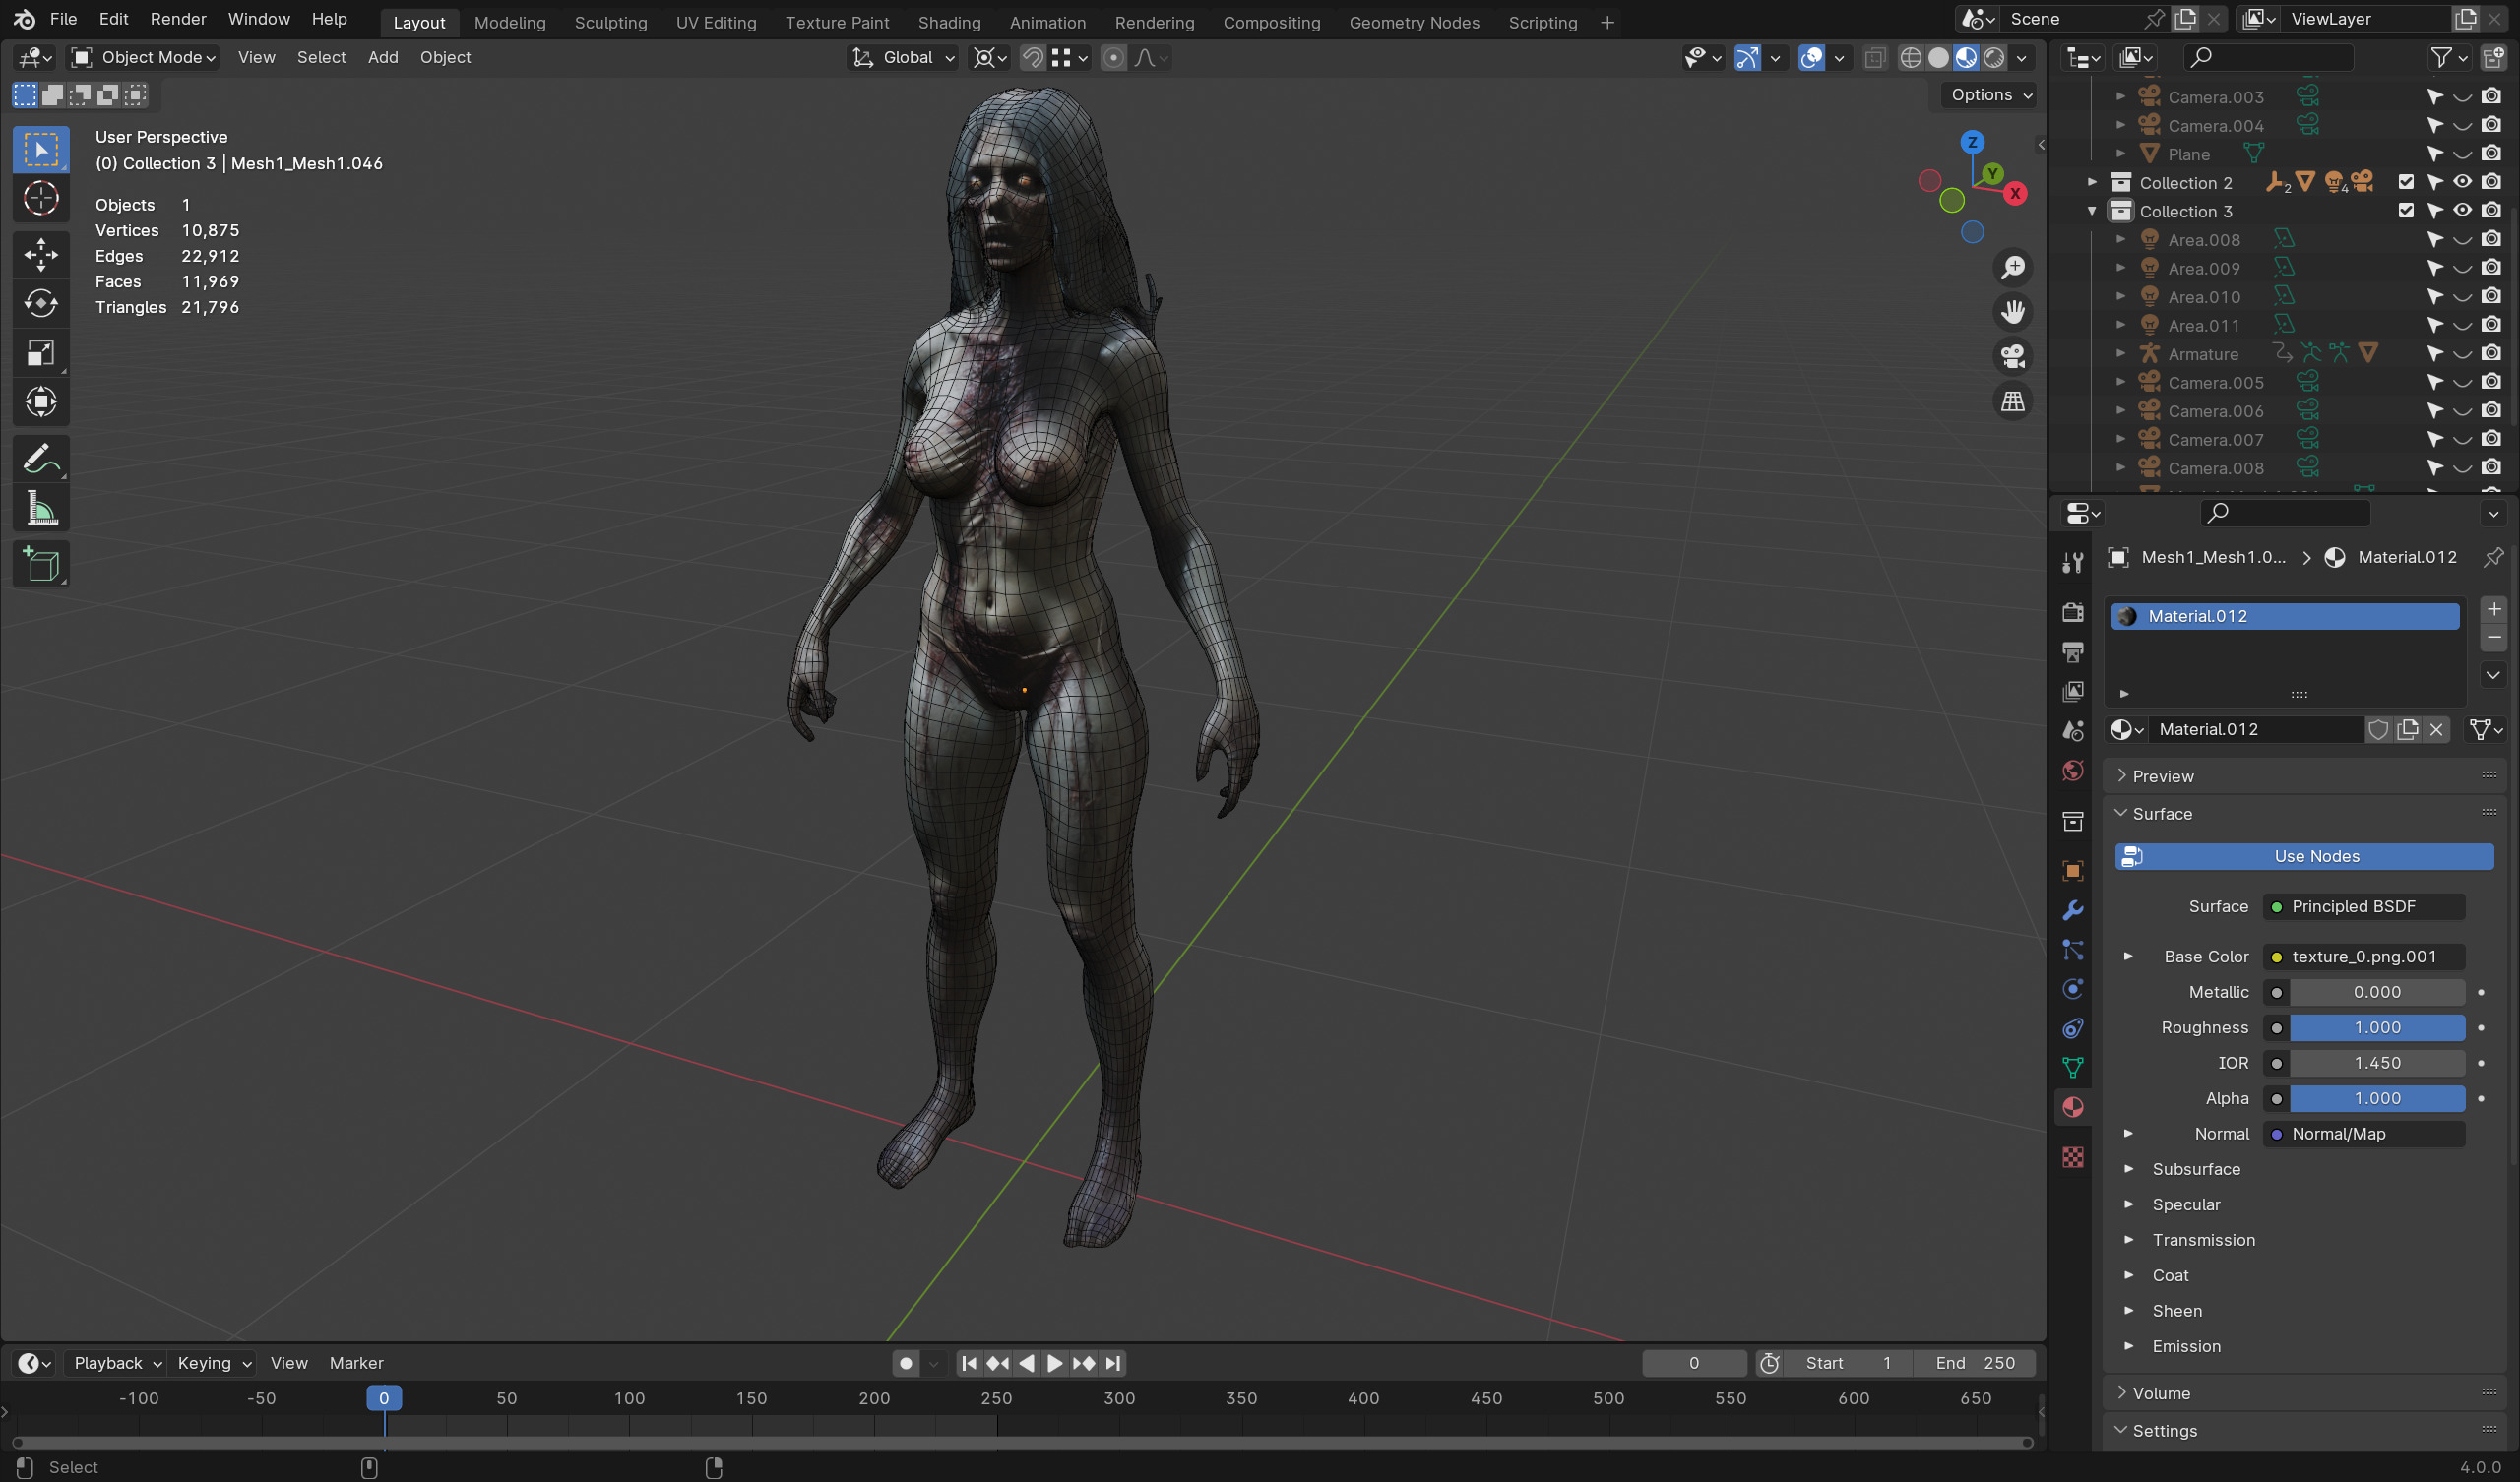The width and height of the screenshot is (2520, 1482).
Task: Add a new material slot
Action: click(x=2493, y=609)
